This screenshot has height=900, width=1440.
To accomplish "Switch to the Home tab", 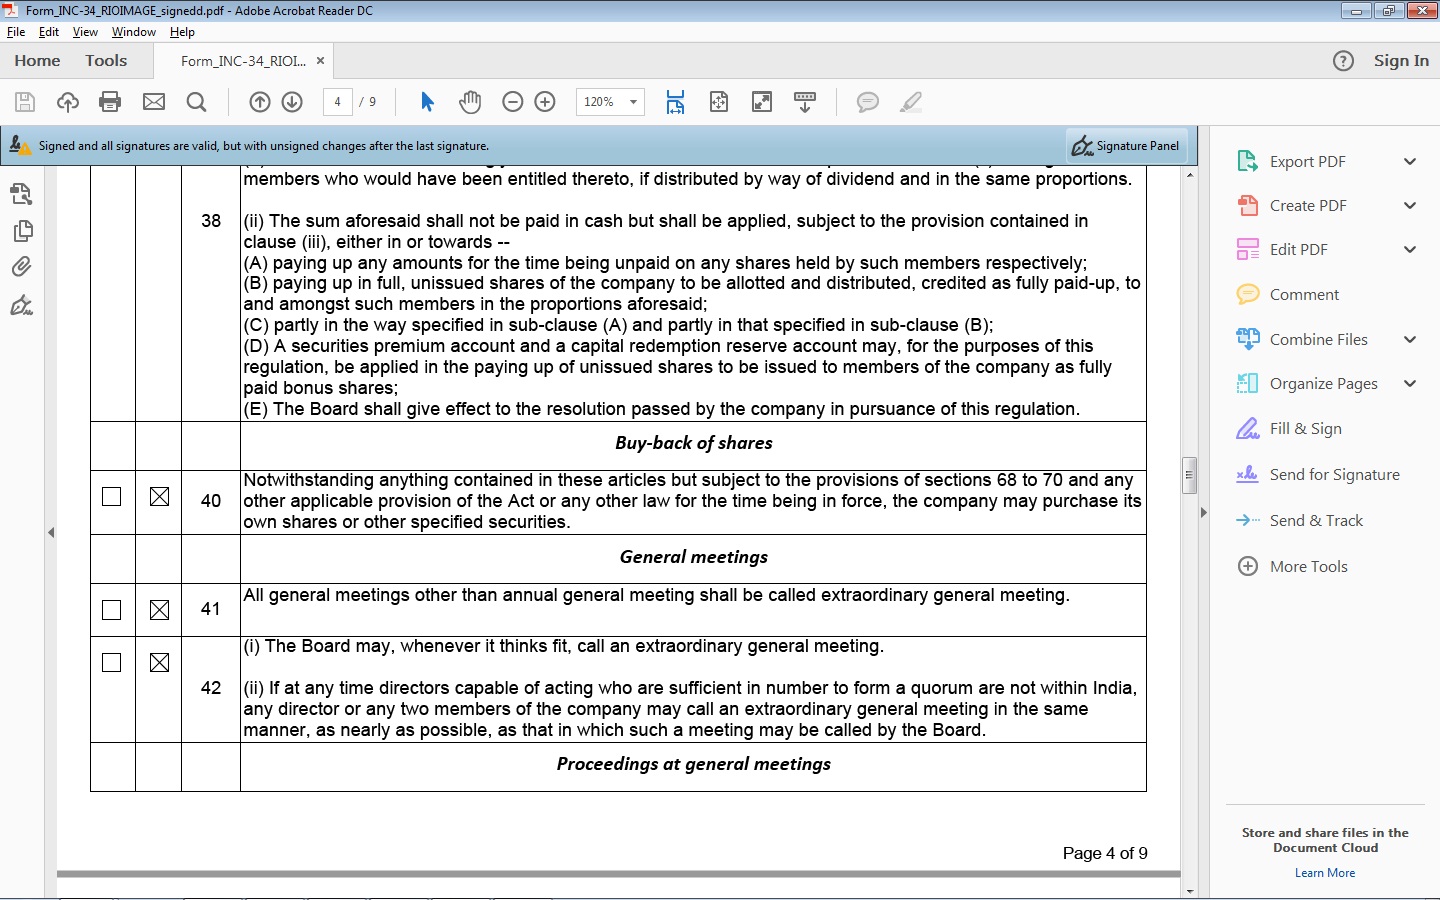I will (x=37, y=60).
